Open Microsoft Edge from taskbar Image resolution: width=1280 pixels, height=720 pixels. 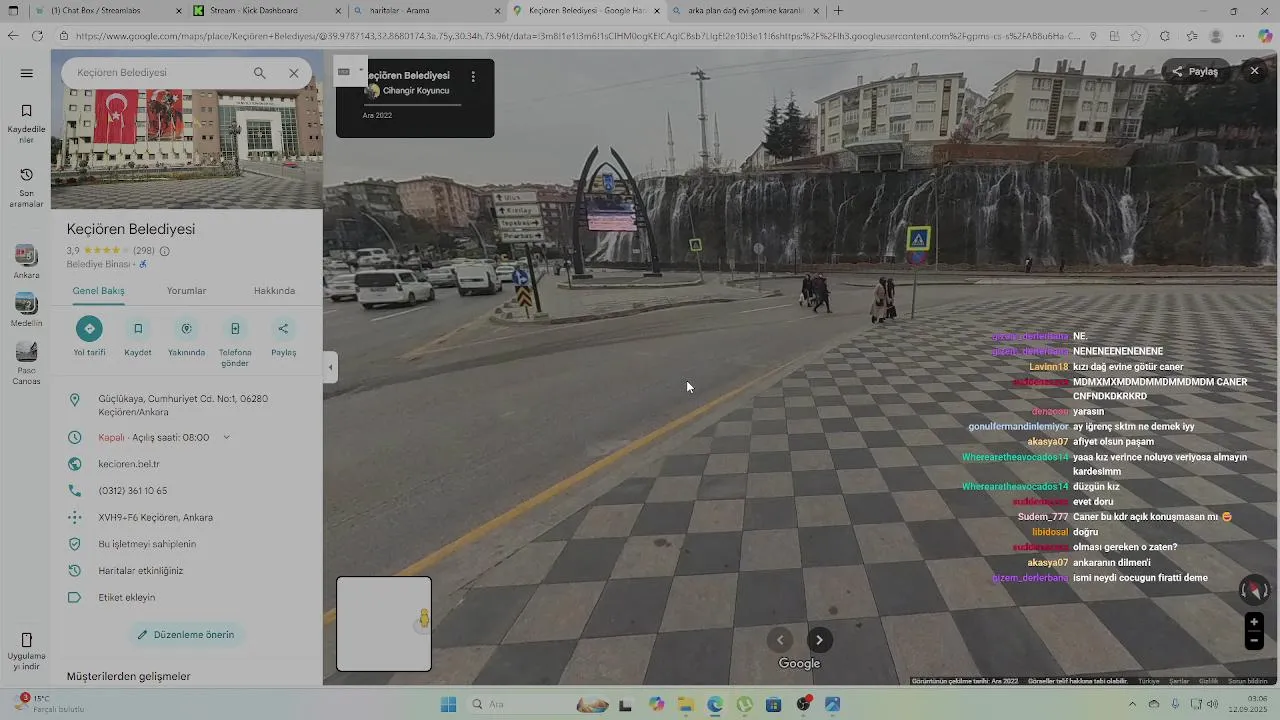point(715,704)
